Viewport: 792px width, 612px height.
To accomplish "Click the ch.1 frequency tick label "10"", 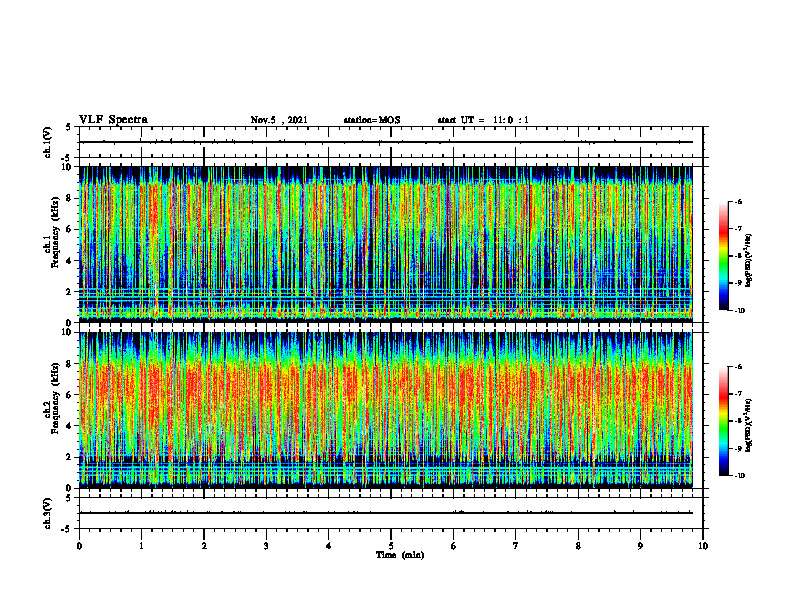I will click(67, 167).
